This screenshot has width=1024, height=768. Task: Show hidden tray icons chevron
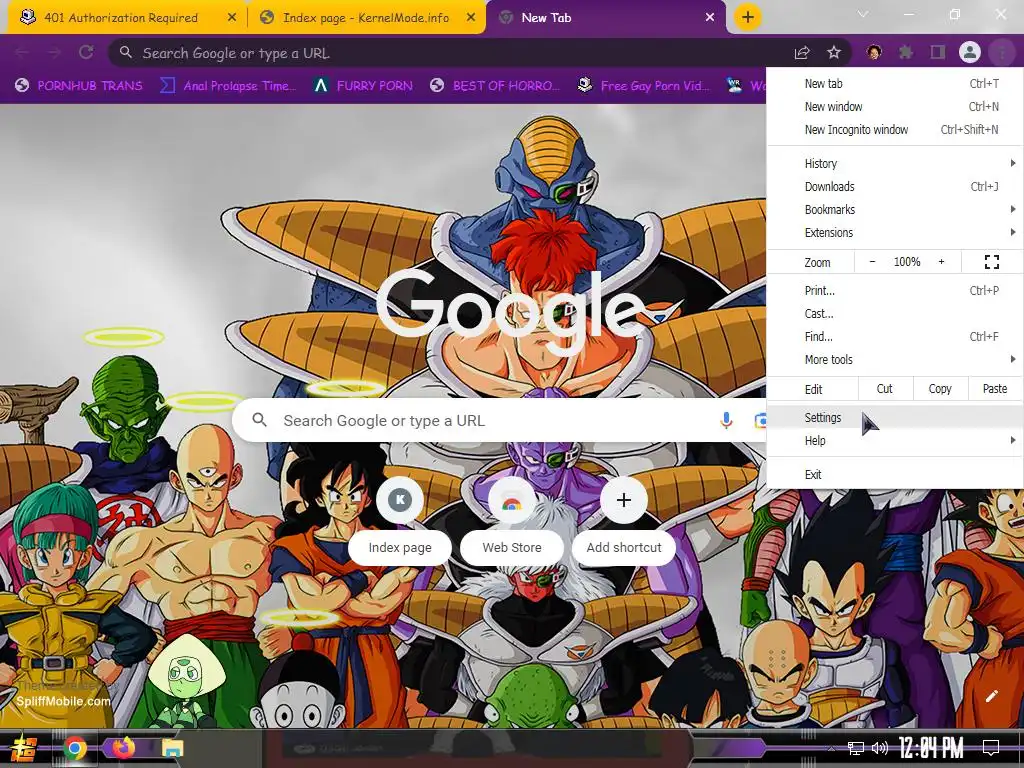tap(830, 748)
